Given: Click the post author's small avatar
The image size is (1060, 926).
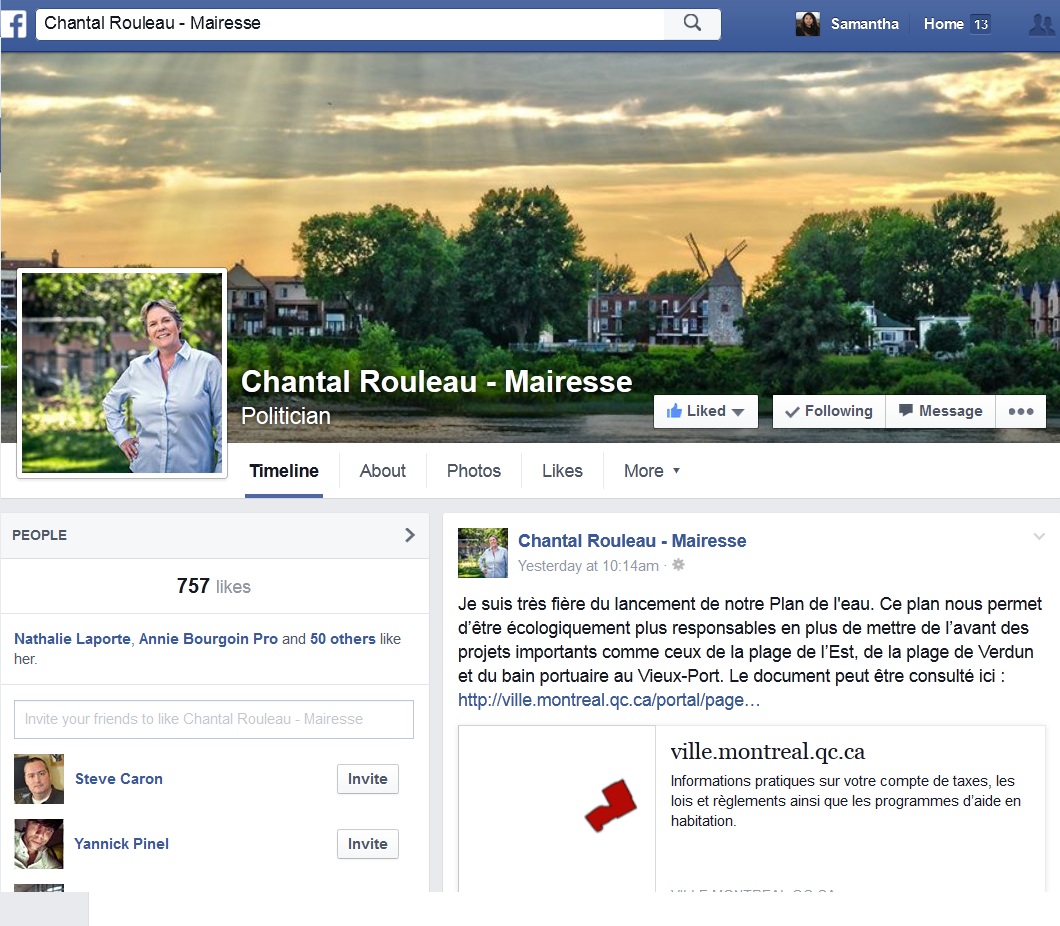Looking at the screenshot, I should tap(483, 553).
